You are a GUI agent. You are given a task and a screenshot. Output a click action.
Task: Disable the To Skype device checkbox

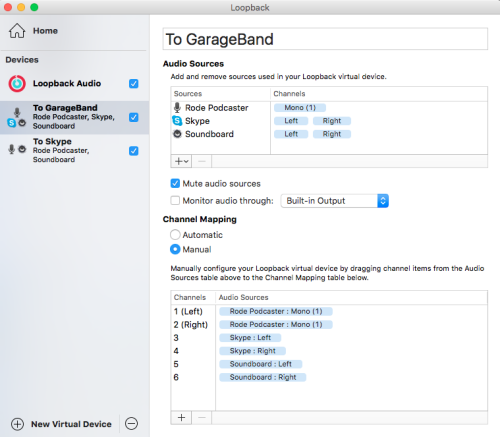[134, 151]
